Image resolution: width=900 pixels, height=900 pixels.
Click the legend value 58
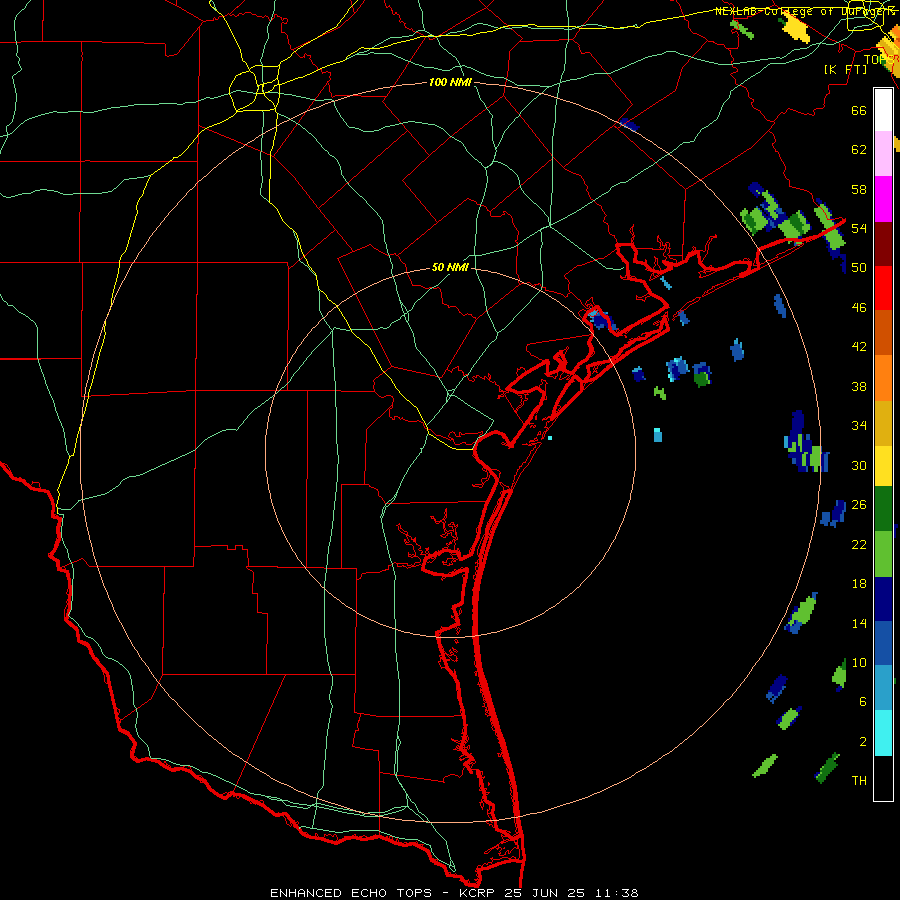tap(859, 189)
